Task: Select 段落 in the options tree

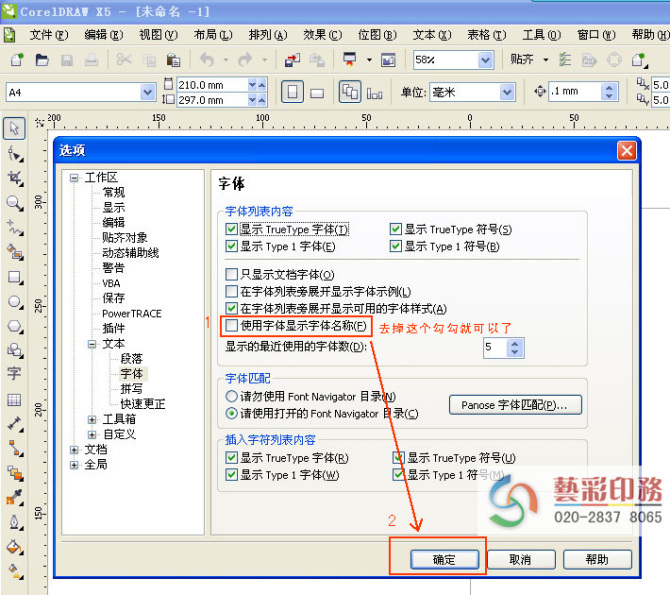Action: coord(132,358)
